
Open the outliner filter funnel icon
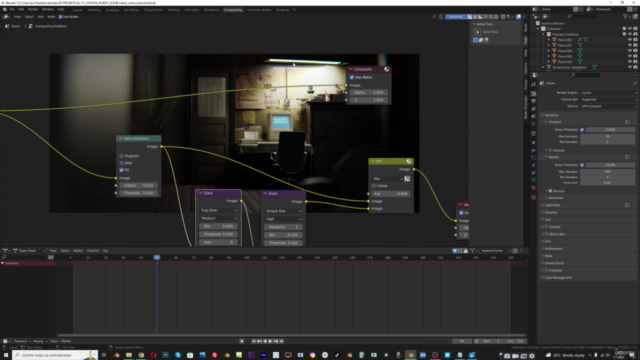(625, 16)
